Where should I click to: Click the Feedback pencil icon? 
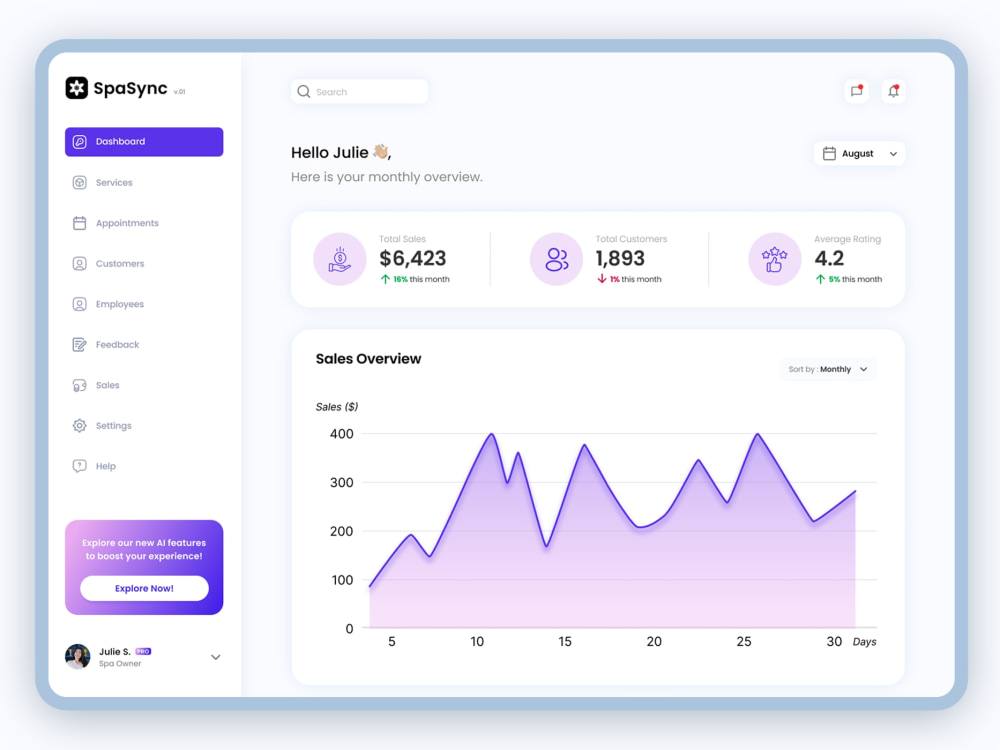(x=80, y=345)
